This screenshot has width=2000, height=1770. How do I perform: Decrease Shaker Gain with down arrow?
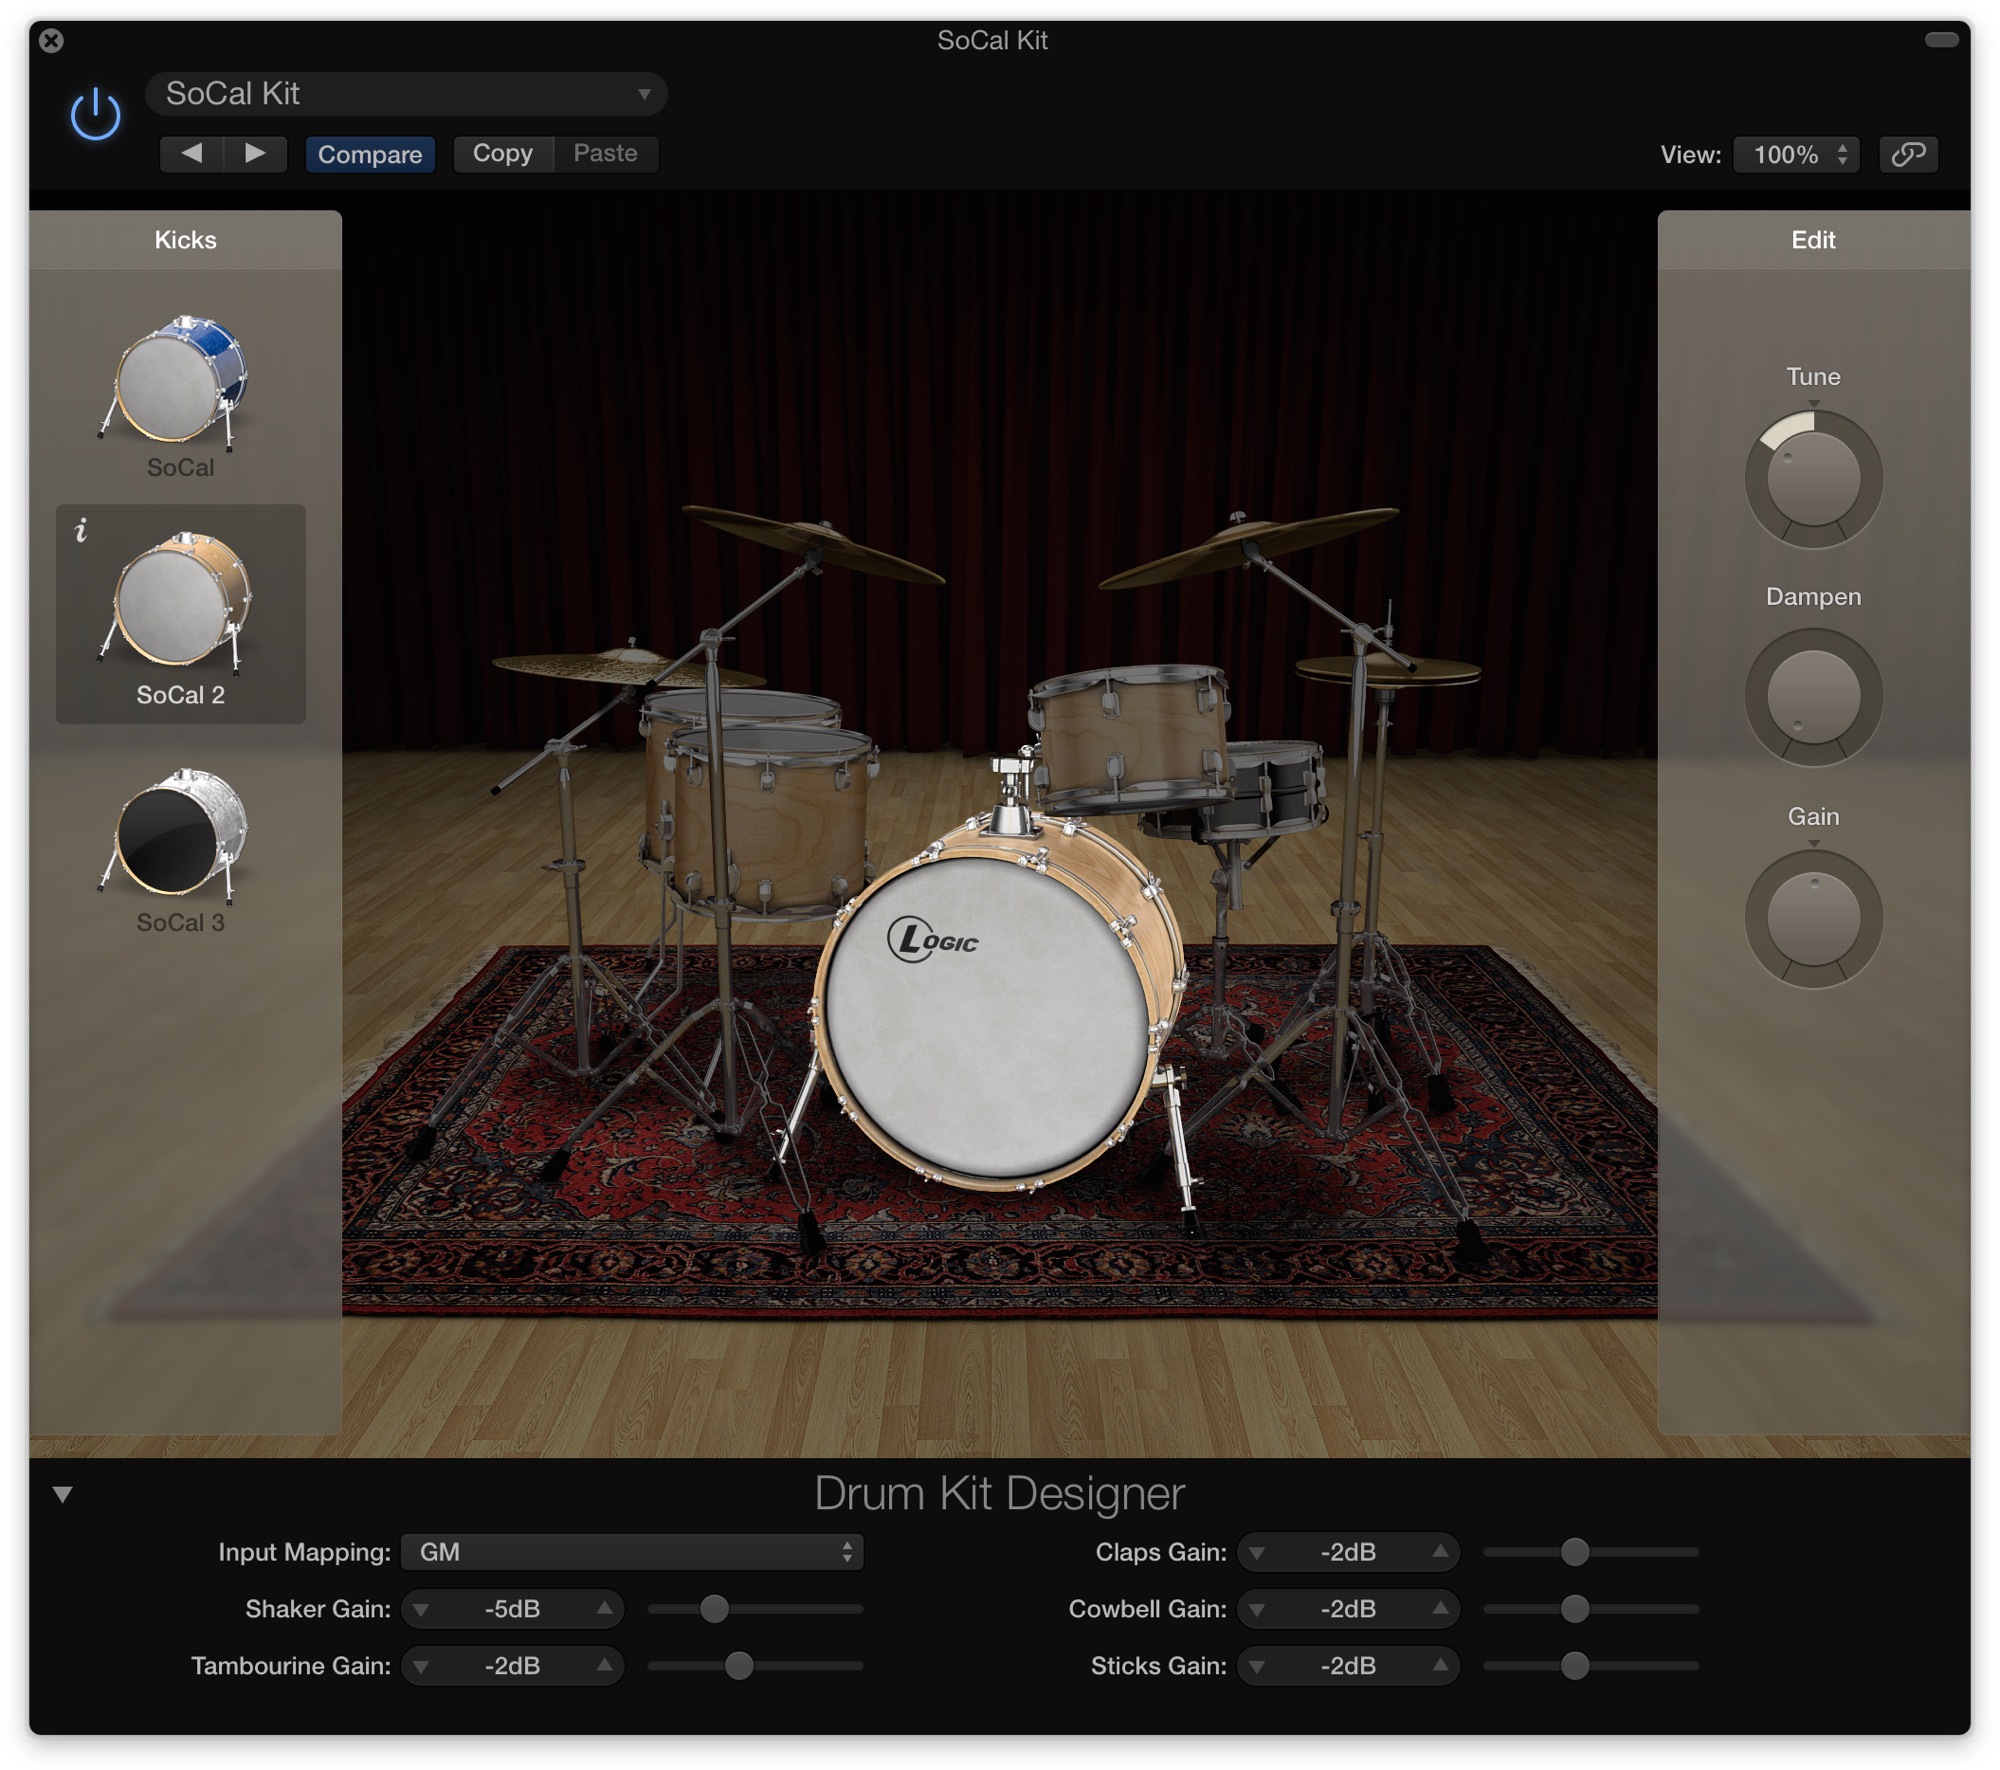pyautogui.click(x=421, y=1609)
